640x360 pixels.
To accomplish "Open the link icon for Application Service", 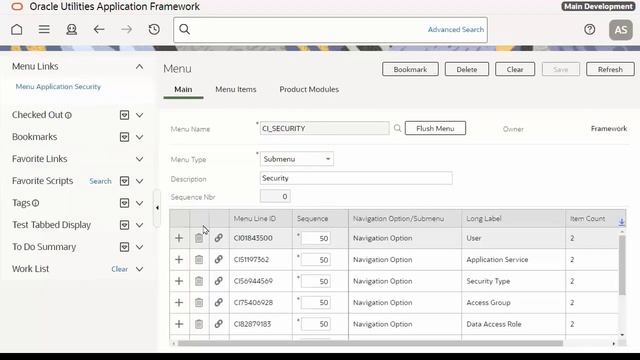I will coord(219,260).
